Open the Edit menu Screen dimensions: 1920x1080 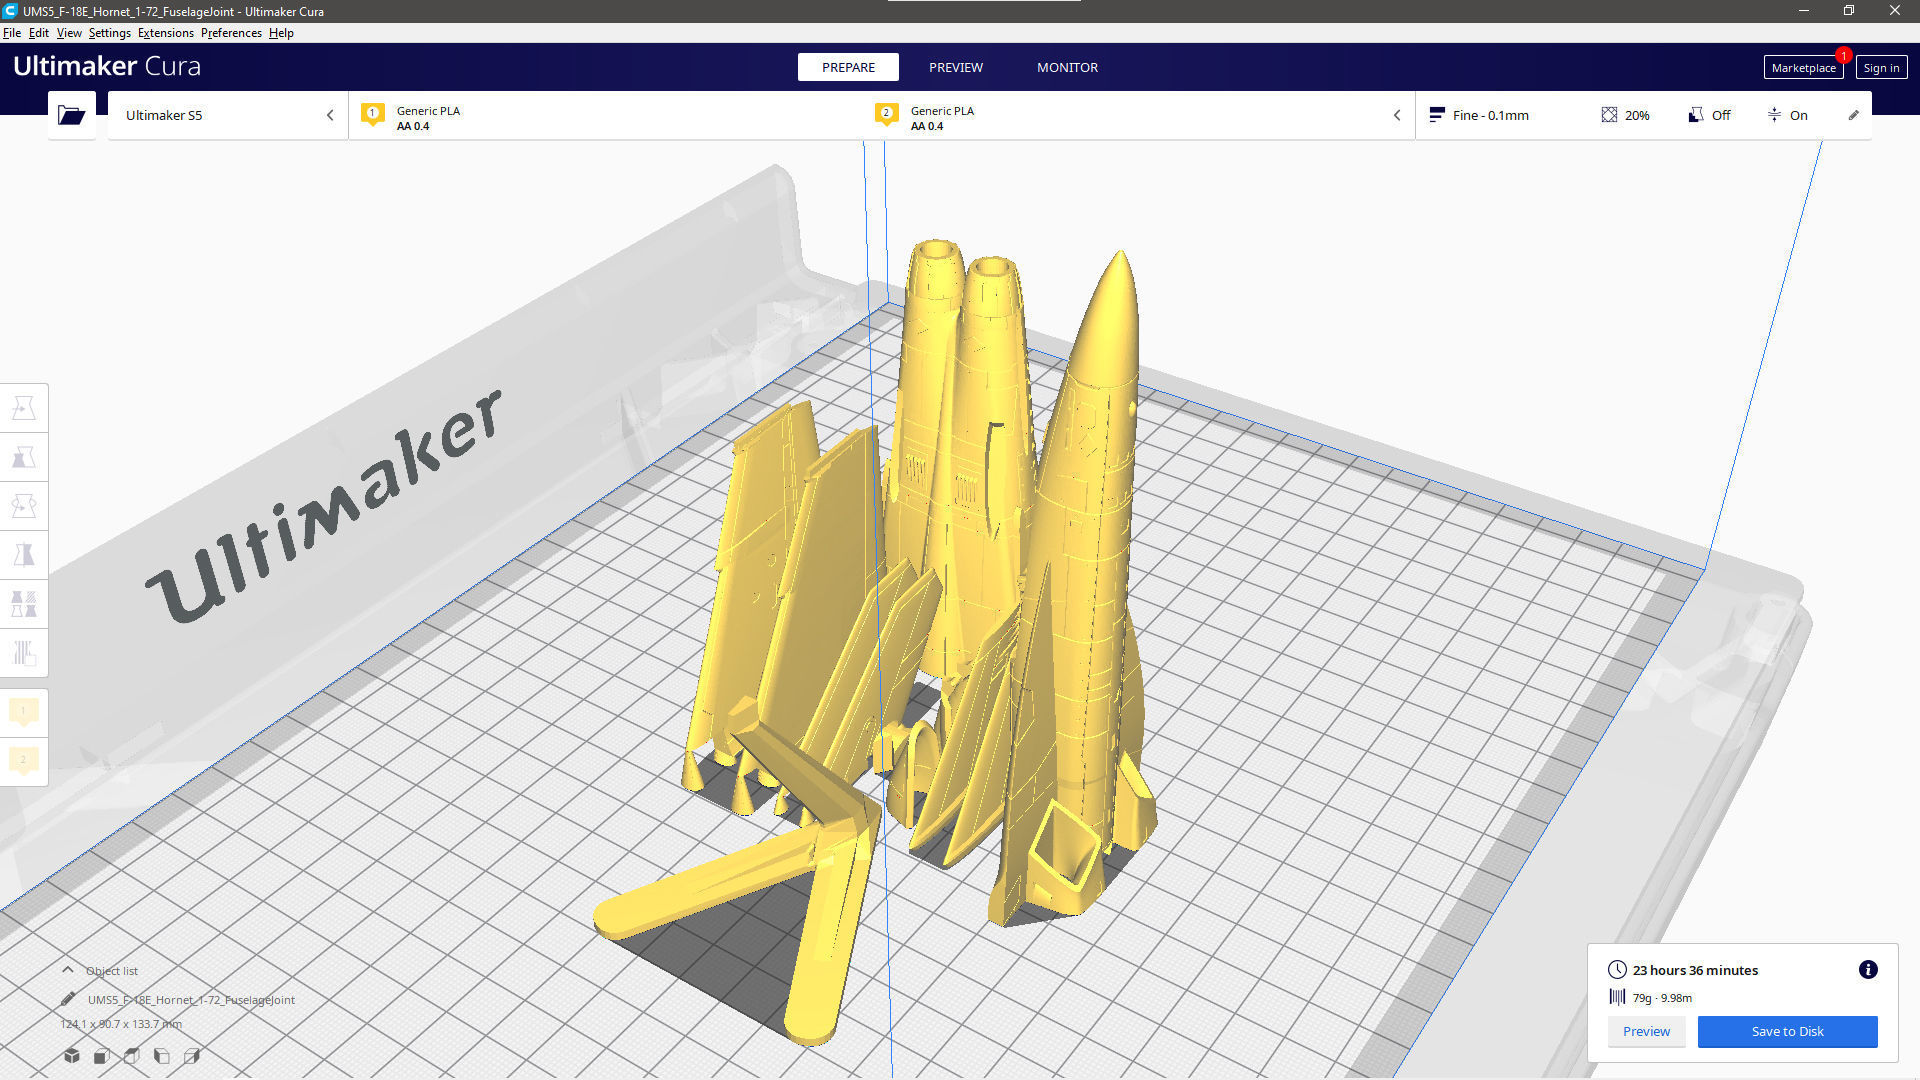tap(39, 33)
